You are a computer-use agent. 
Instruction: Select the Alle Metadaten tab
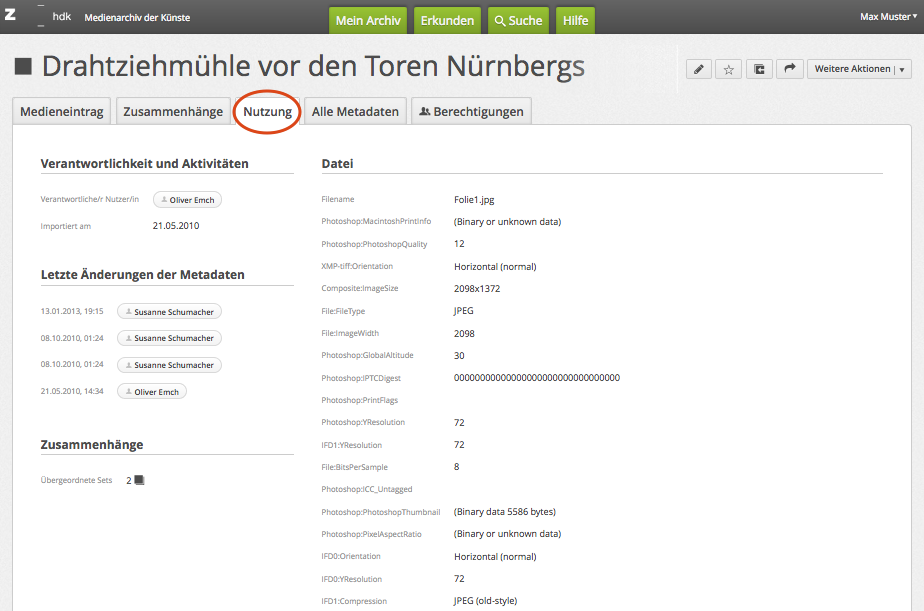pyautogui.click(x=355, y=111)
